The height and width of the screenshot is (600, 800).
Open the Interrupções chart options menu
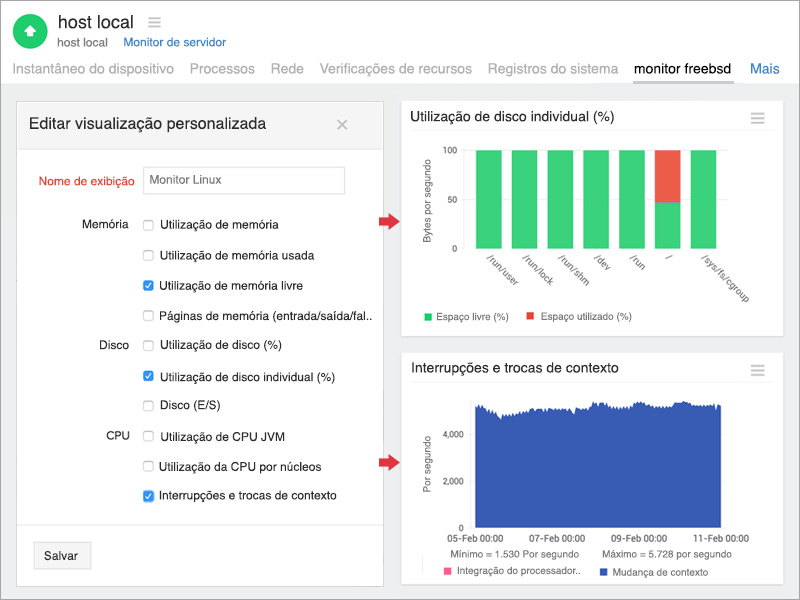click(757, 370)
